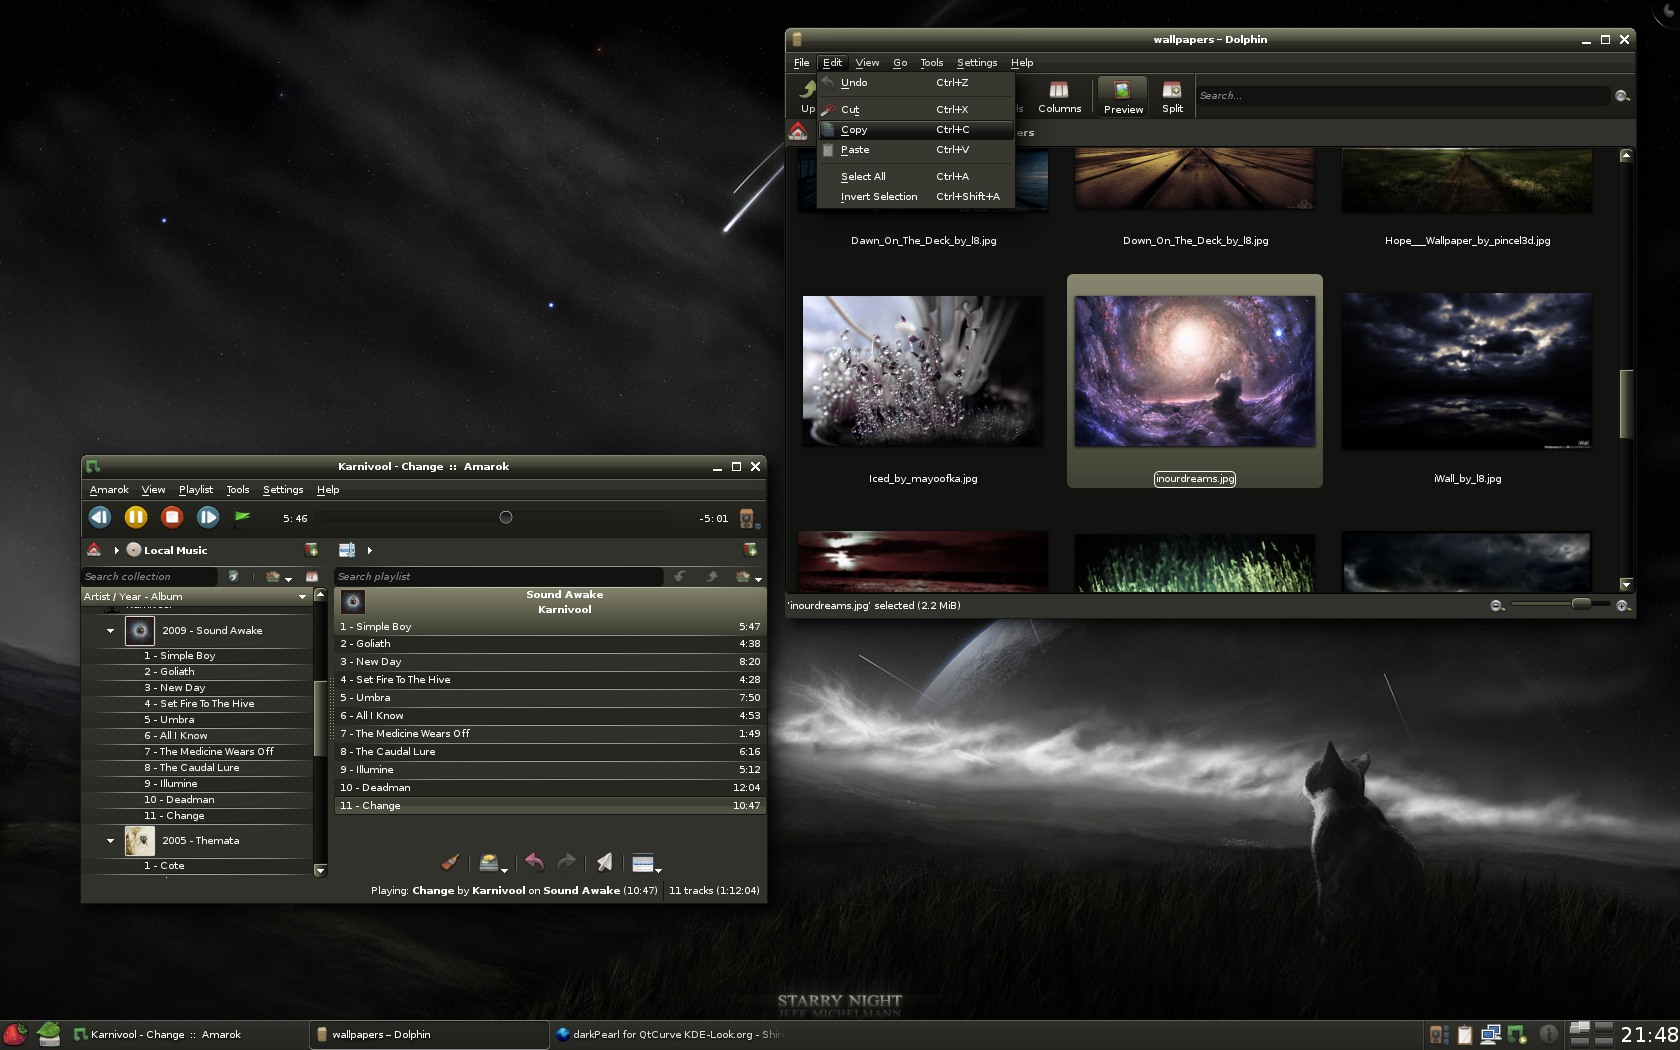The image size is (1680, 1050).
Task: Click the network monitor tray icon
Action: (1490, 1035)
